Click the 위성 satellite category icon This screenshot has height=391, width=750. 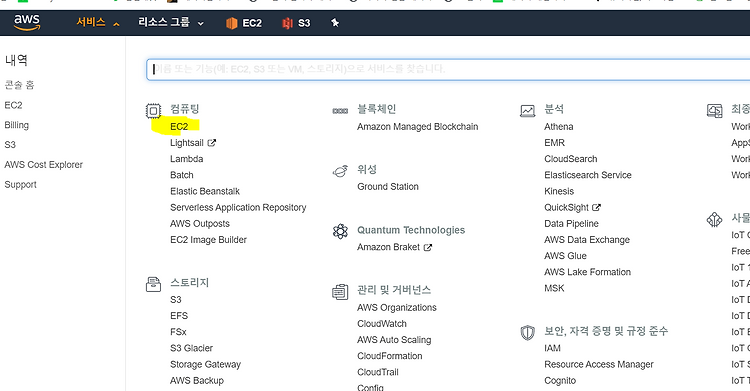coord(340,171)
